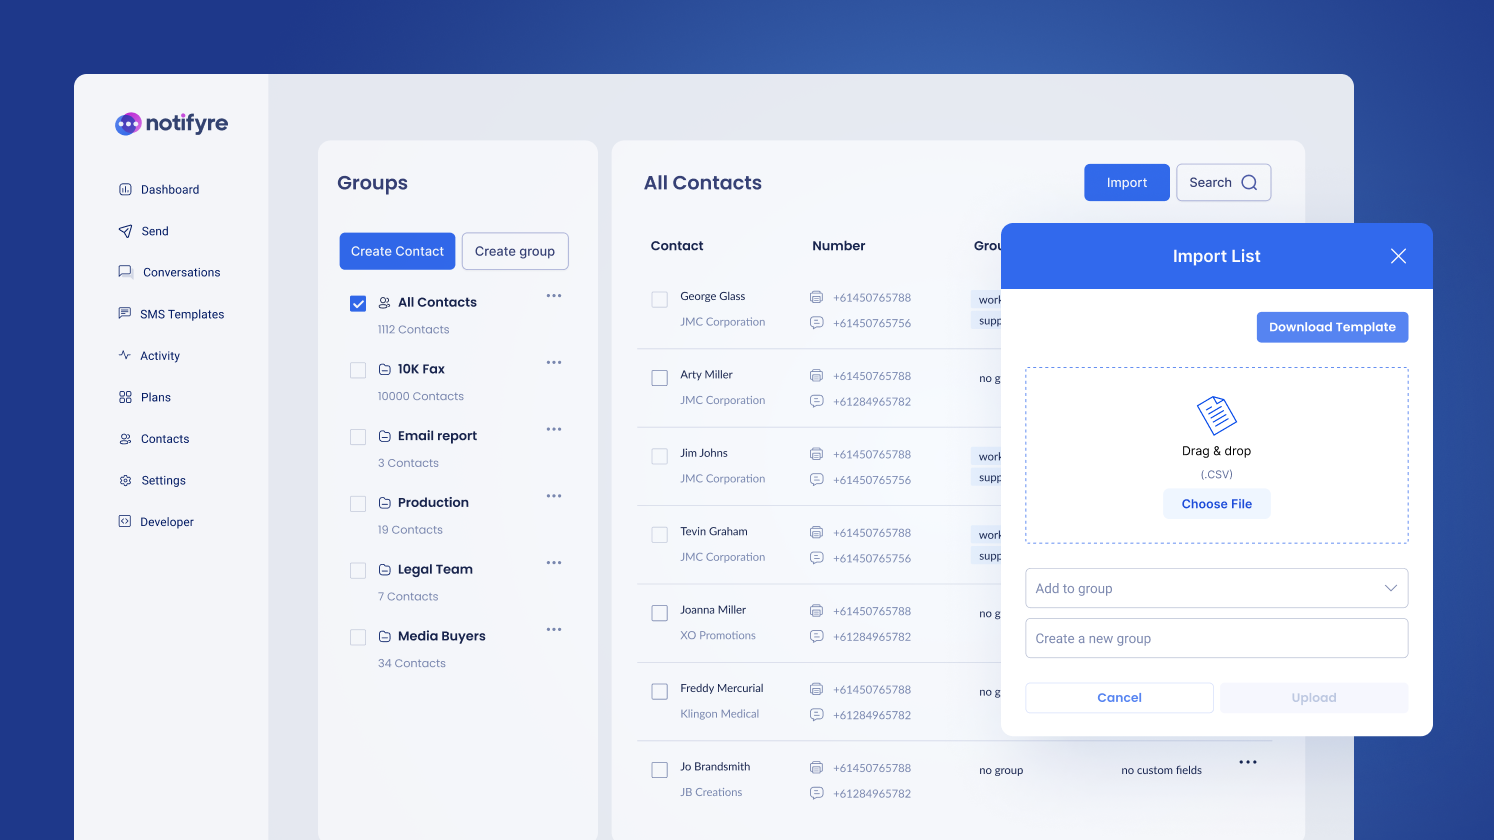Check the 10K Fax group checkbox
Screen dimensions: 1494x840
pos(358,370)
